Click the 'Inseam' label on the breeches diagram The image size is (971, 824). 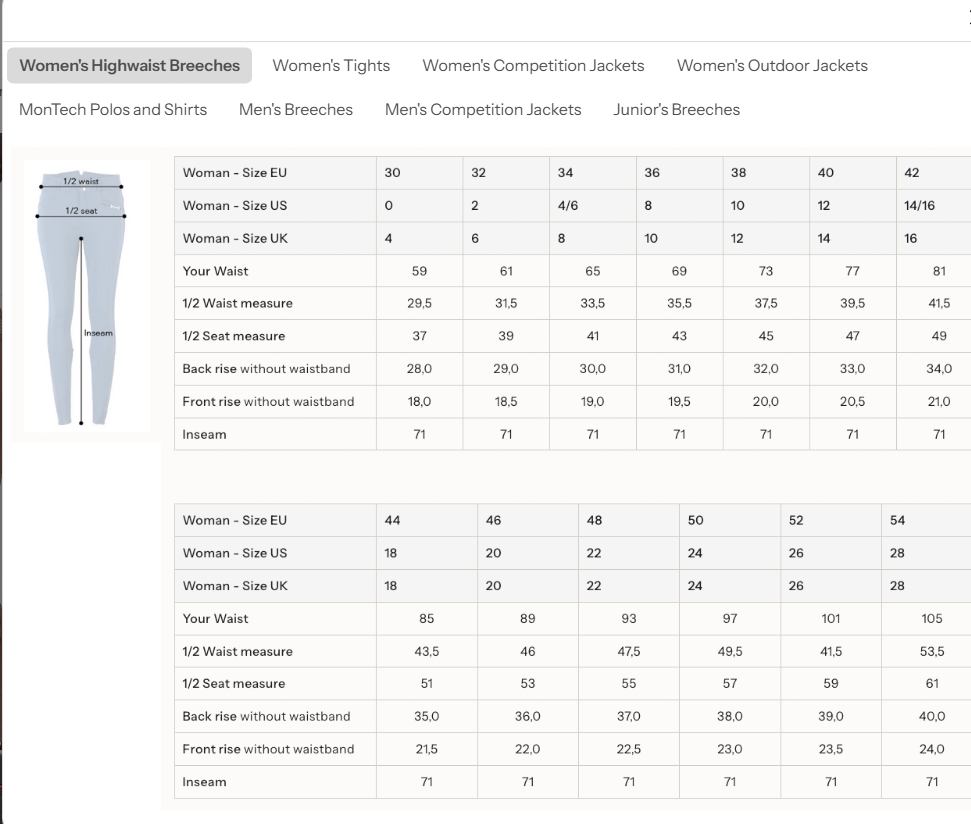coord(98,333)
